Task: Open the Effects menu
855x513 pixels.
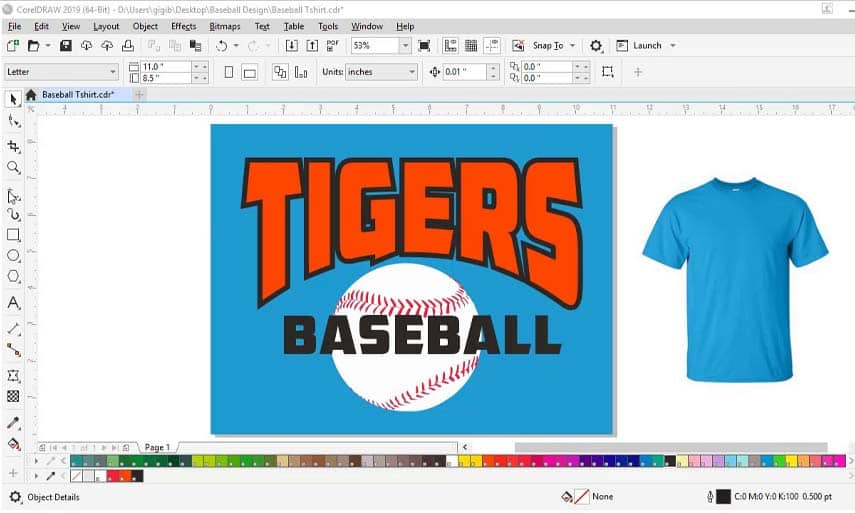Action: [x=183, y=26]
